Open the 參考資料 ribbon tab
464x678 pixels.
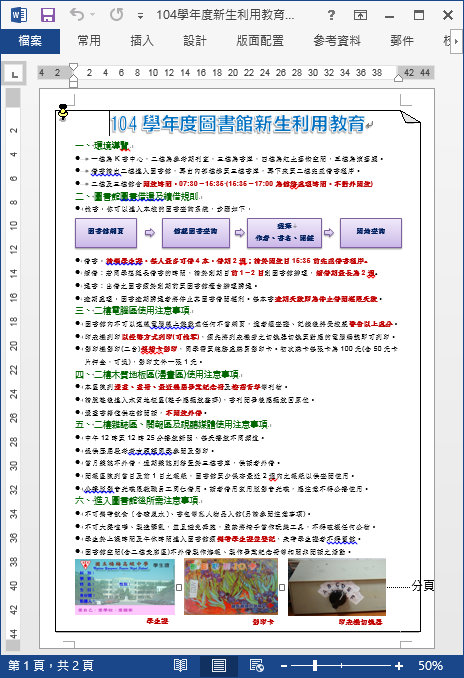pyautogui.click(x=337, y=41)
